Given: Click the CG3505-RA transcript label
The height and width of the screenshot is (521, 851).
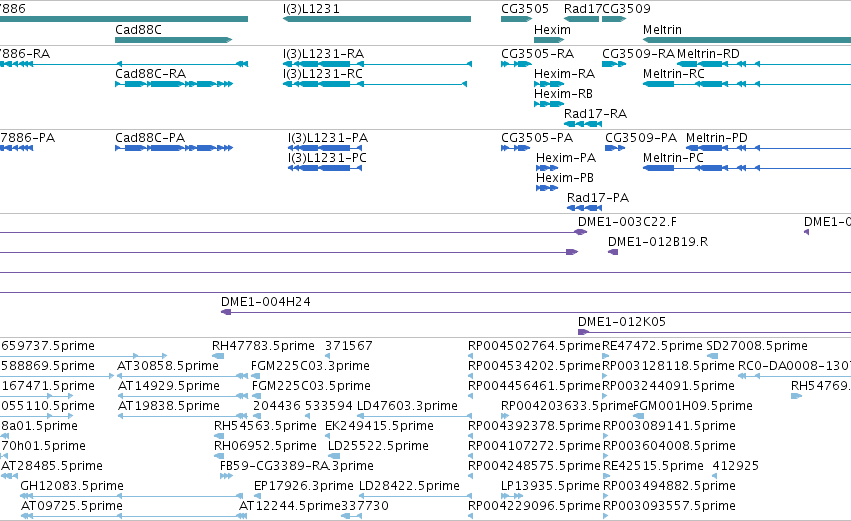Looking at the screenshot, I should 537,54.
